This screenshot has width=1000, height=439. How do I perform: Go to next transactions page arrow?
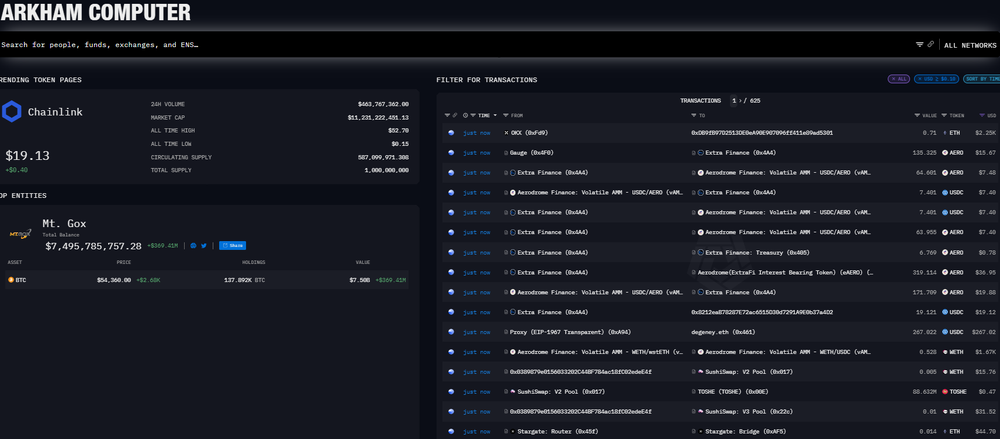(x=740, y=101)
